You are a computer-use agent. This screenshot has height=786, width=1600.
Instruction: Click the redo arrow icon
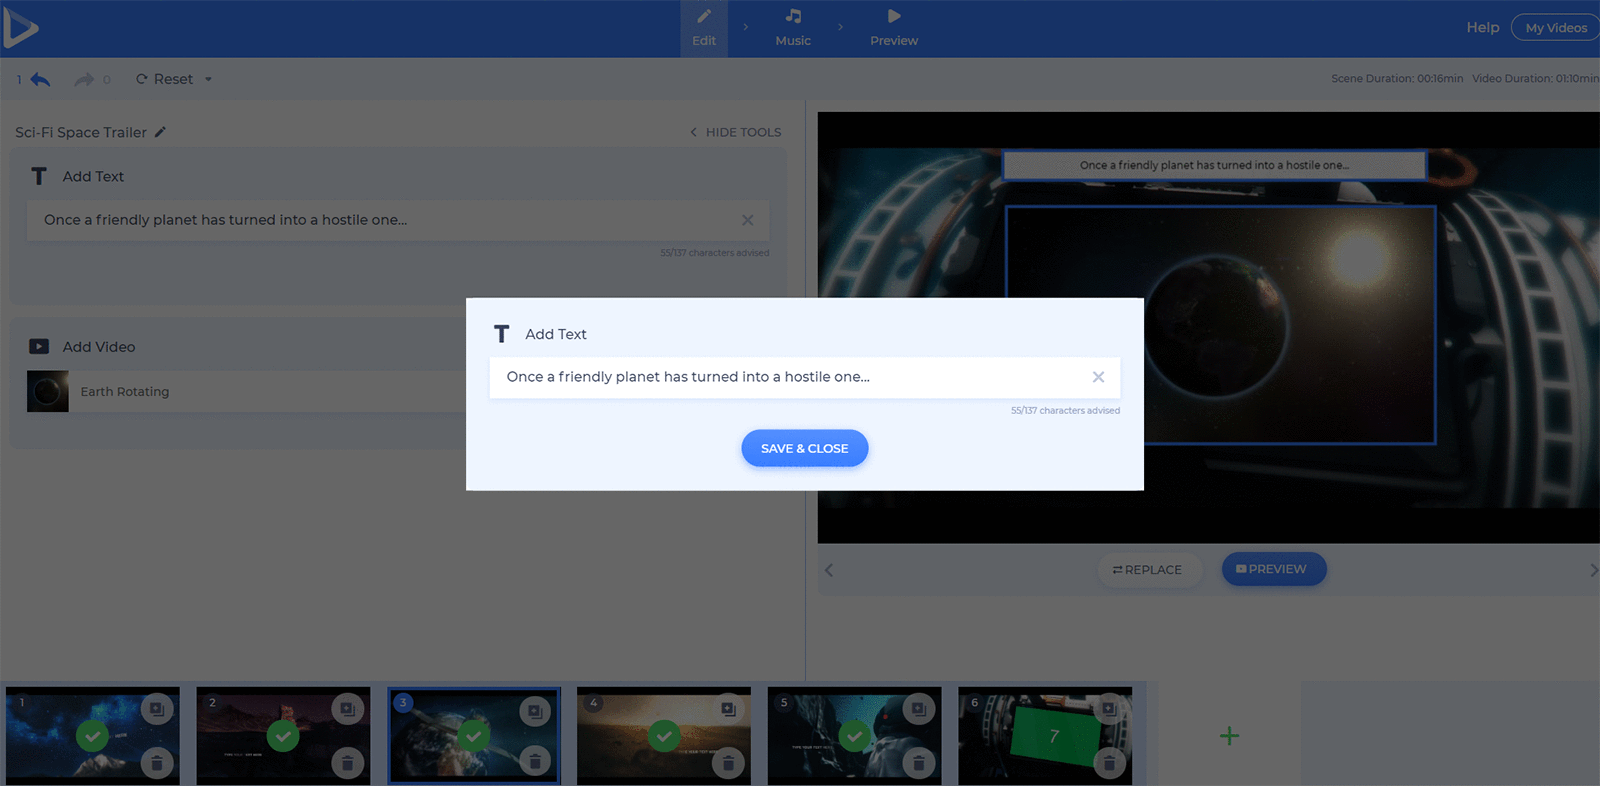click(x=84, y=79)
